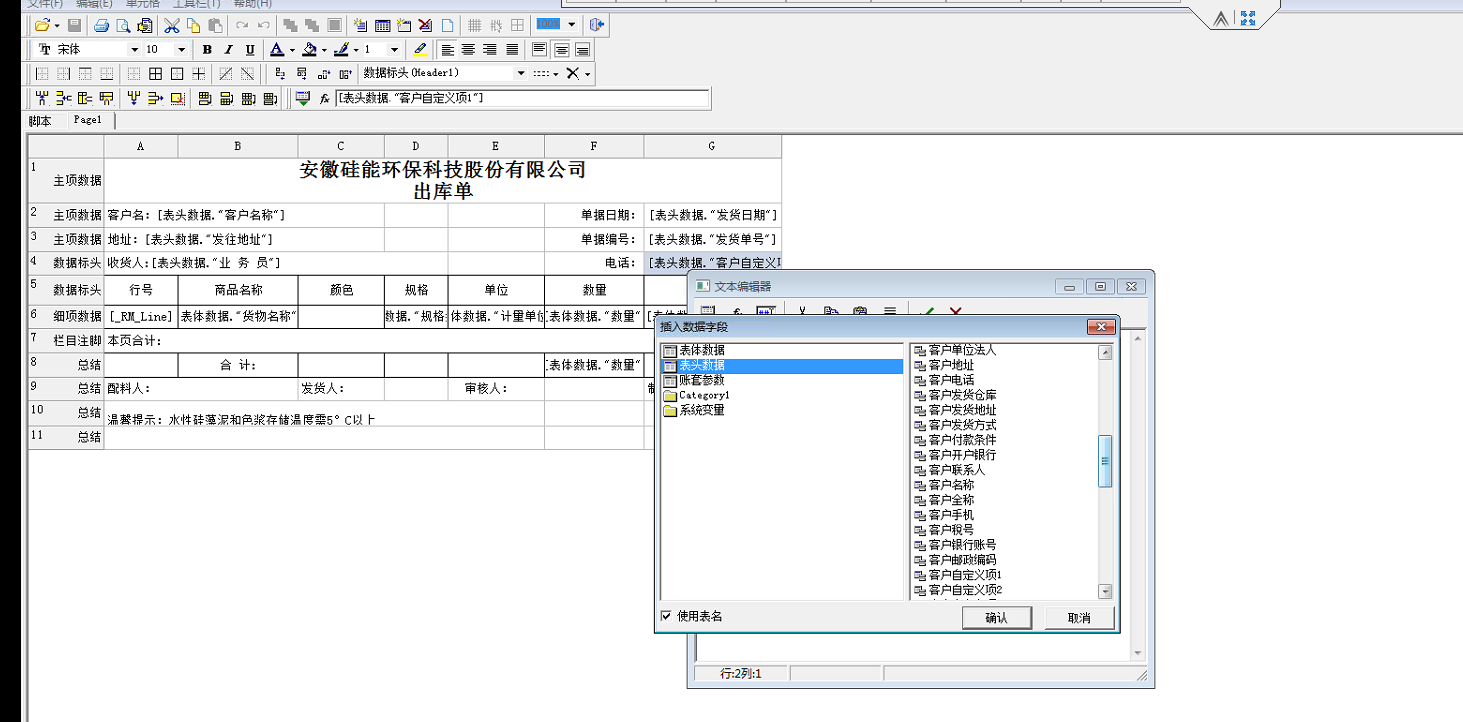Click the expression input field
The height and width of the screenshot is (722, 1463).
pos(522,99)
